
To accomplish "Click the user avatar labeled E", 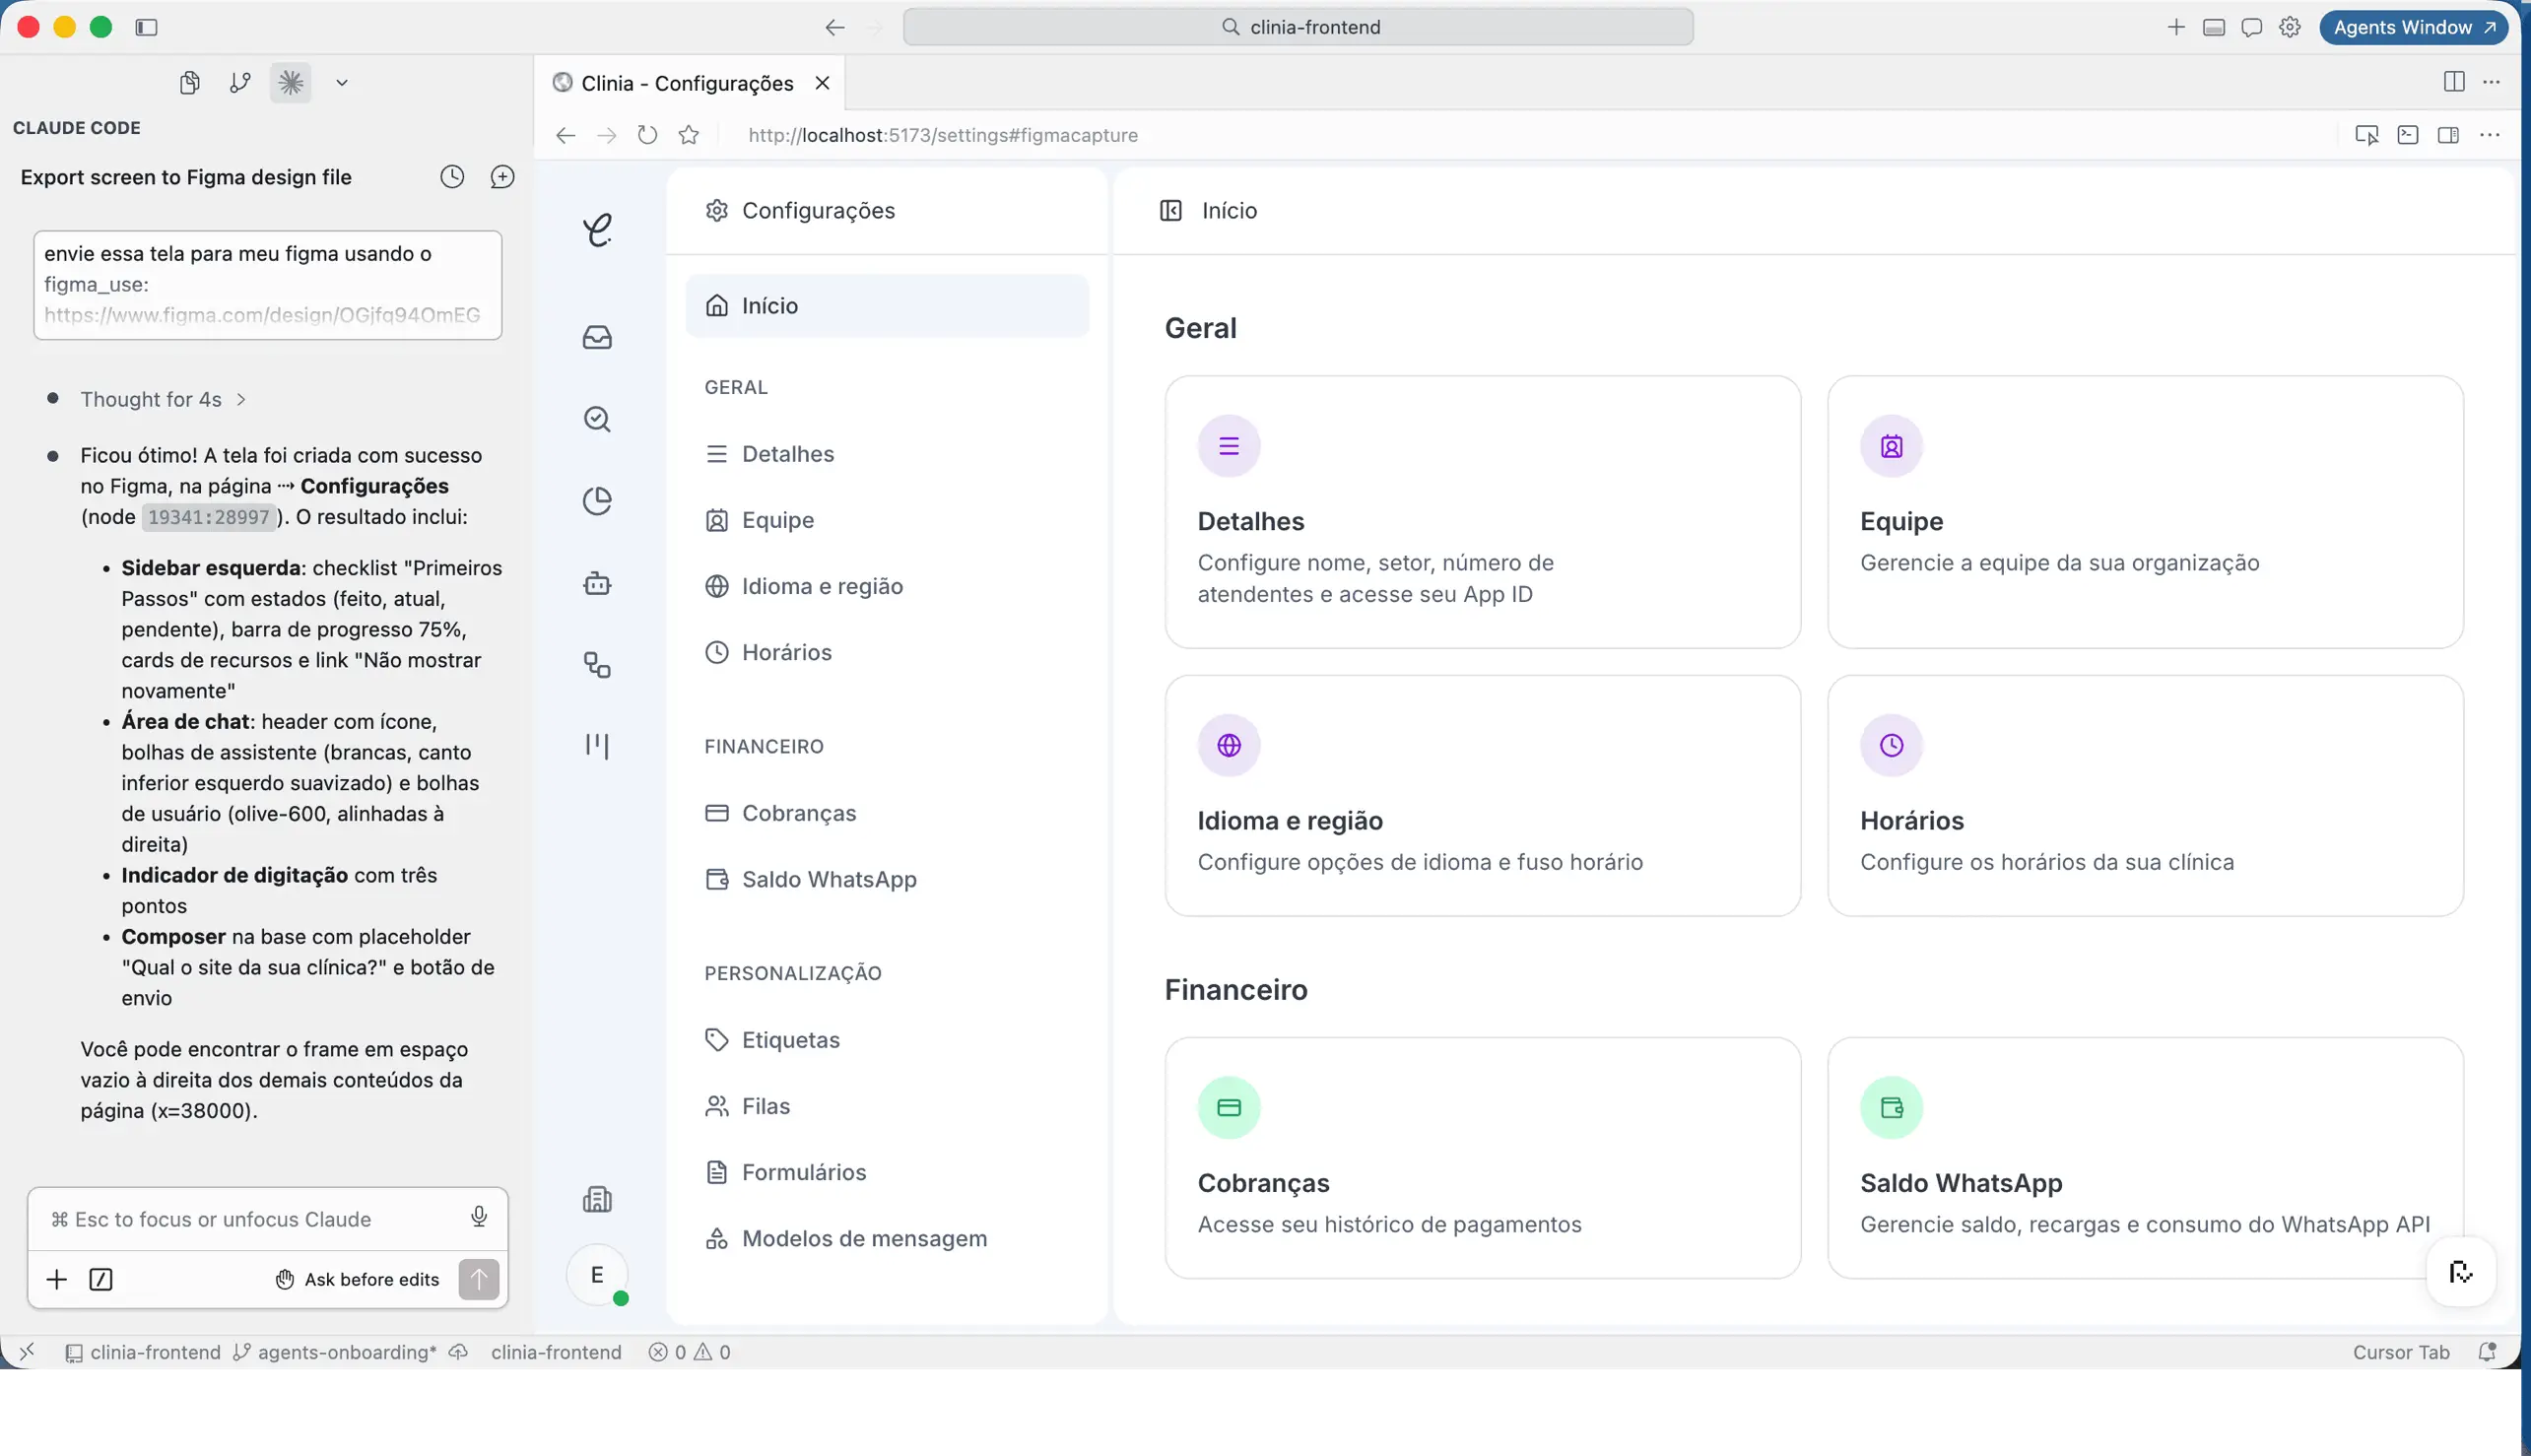I will 597,1275.
